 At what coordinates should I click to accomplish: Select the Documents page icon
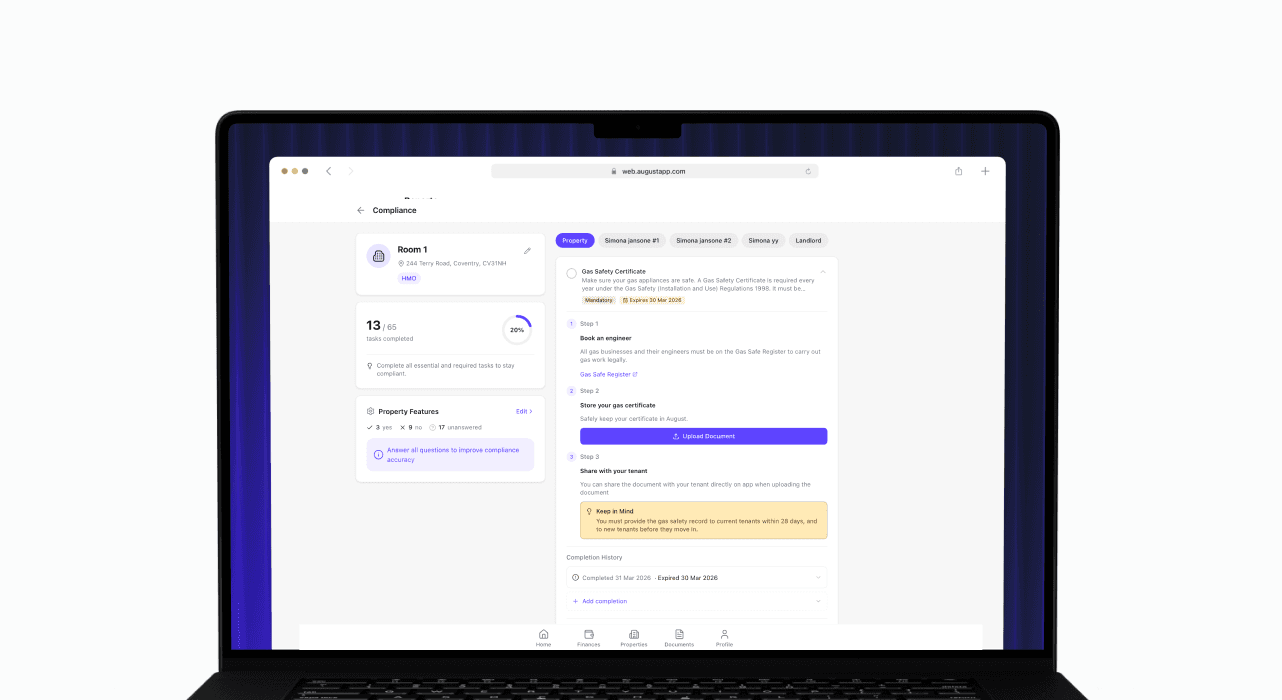click(679, 634)
